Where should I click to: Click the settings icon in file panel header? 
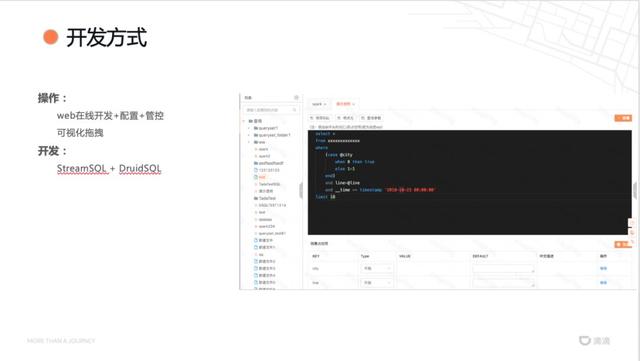pyautogui.click(x=296, y=98)
